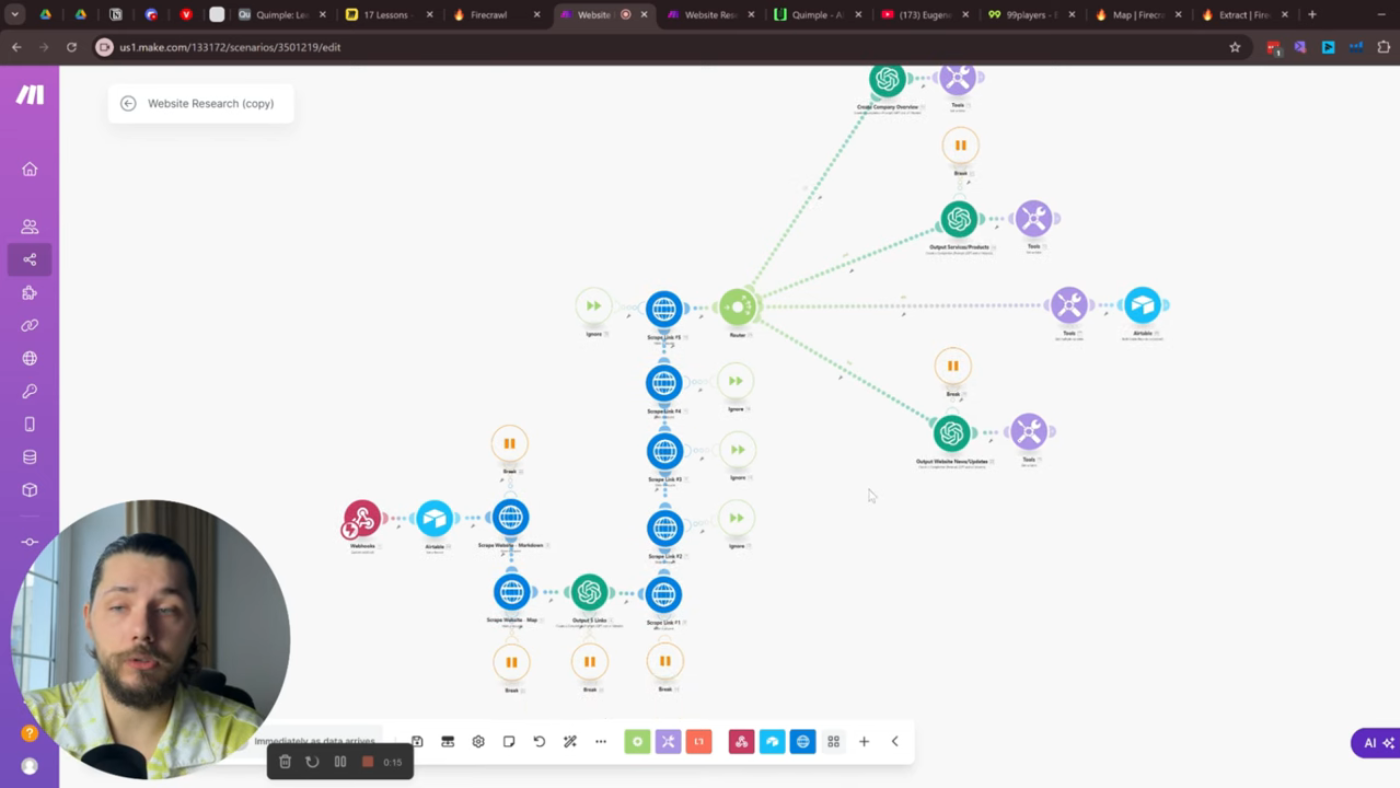
Task: Open Connections link icon in sidebar
Action: click(x=30, y=326)
